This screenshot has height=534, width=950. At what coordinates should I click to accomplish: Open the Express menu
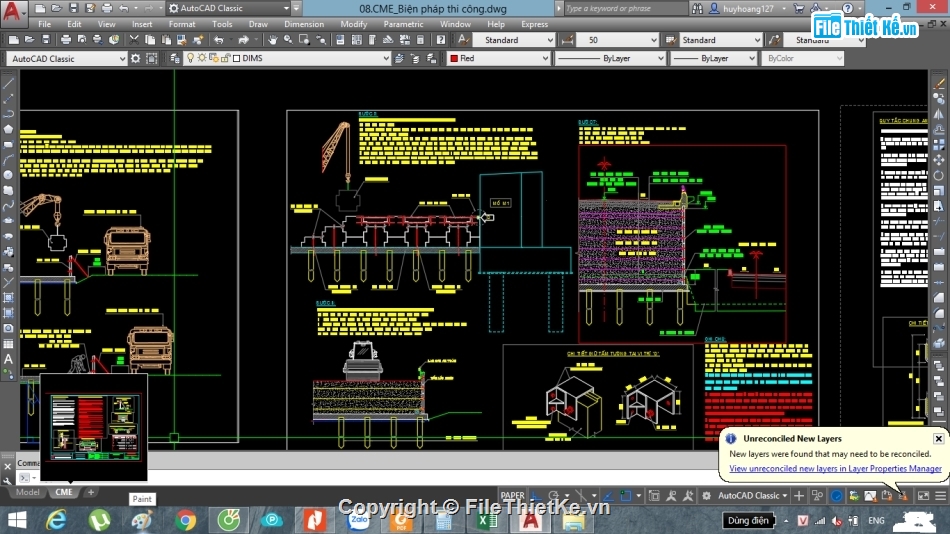click(534, 24)
